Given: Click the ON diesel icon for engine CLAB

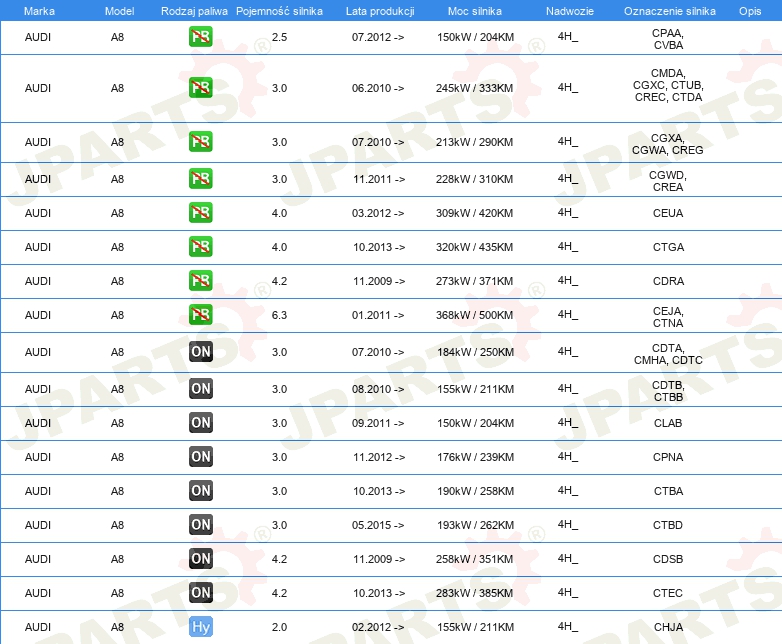Looking at the screenshot, I should pyautogui.click(x=201, y=423).
